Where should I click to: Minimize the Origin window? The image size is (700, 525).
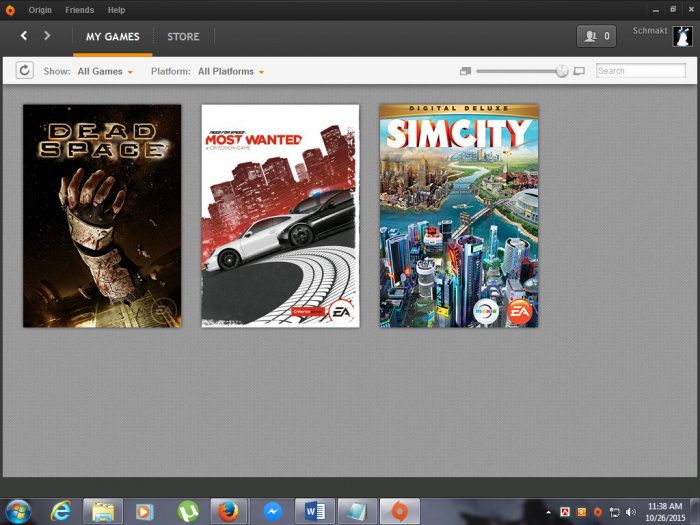(656, 10)
